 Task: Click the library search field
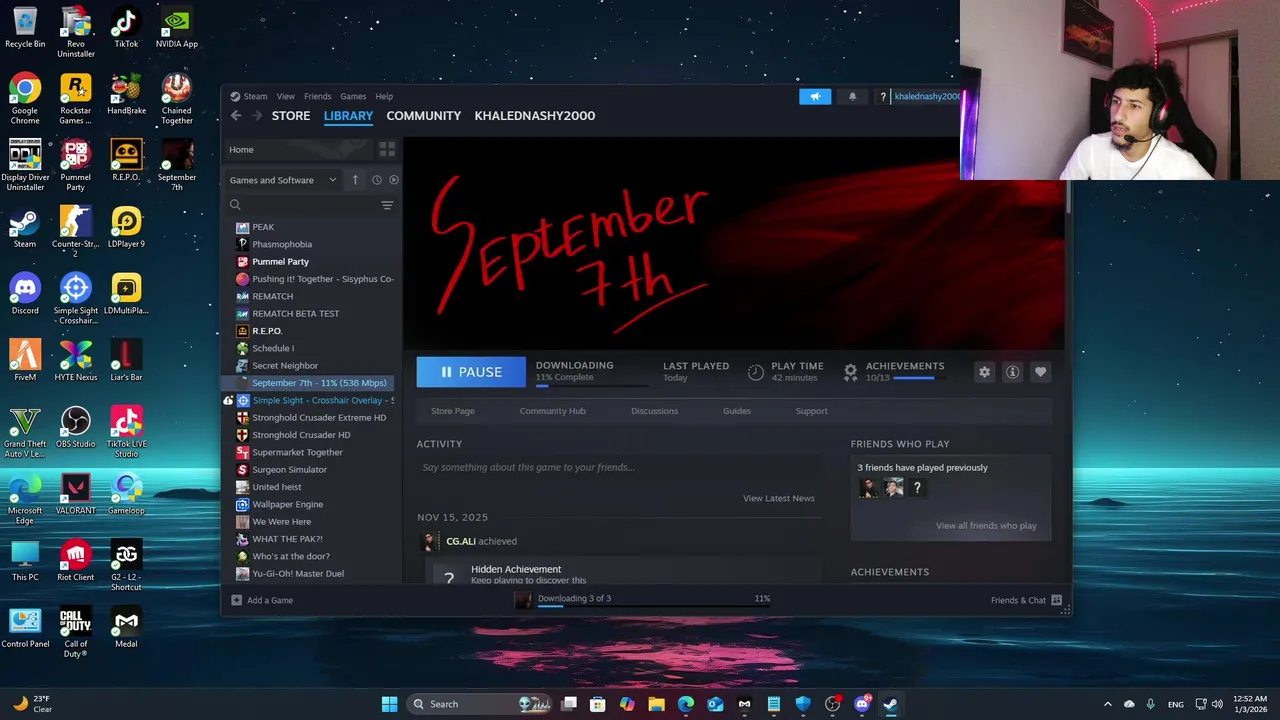click(x=302, y=205)
